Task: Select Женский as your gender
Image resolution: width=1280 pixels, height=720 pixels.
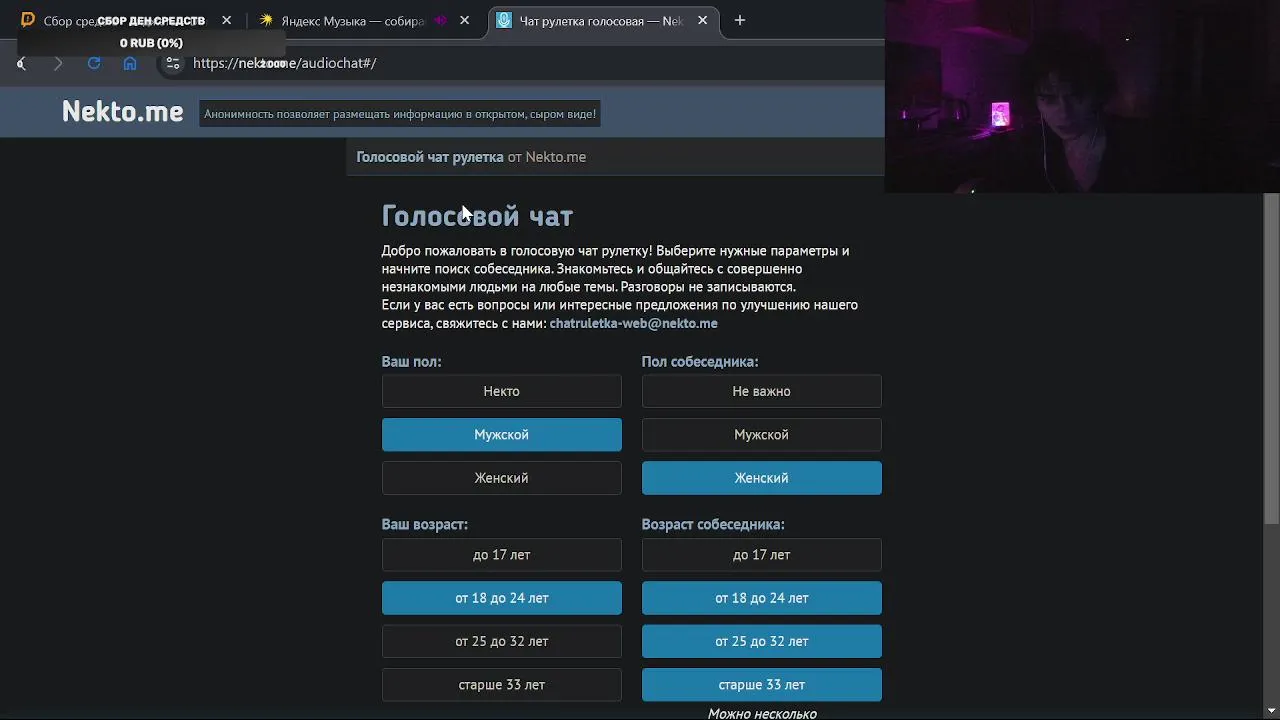Action: coord(502,478)
